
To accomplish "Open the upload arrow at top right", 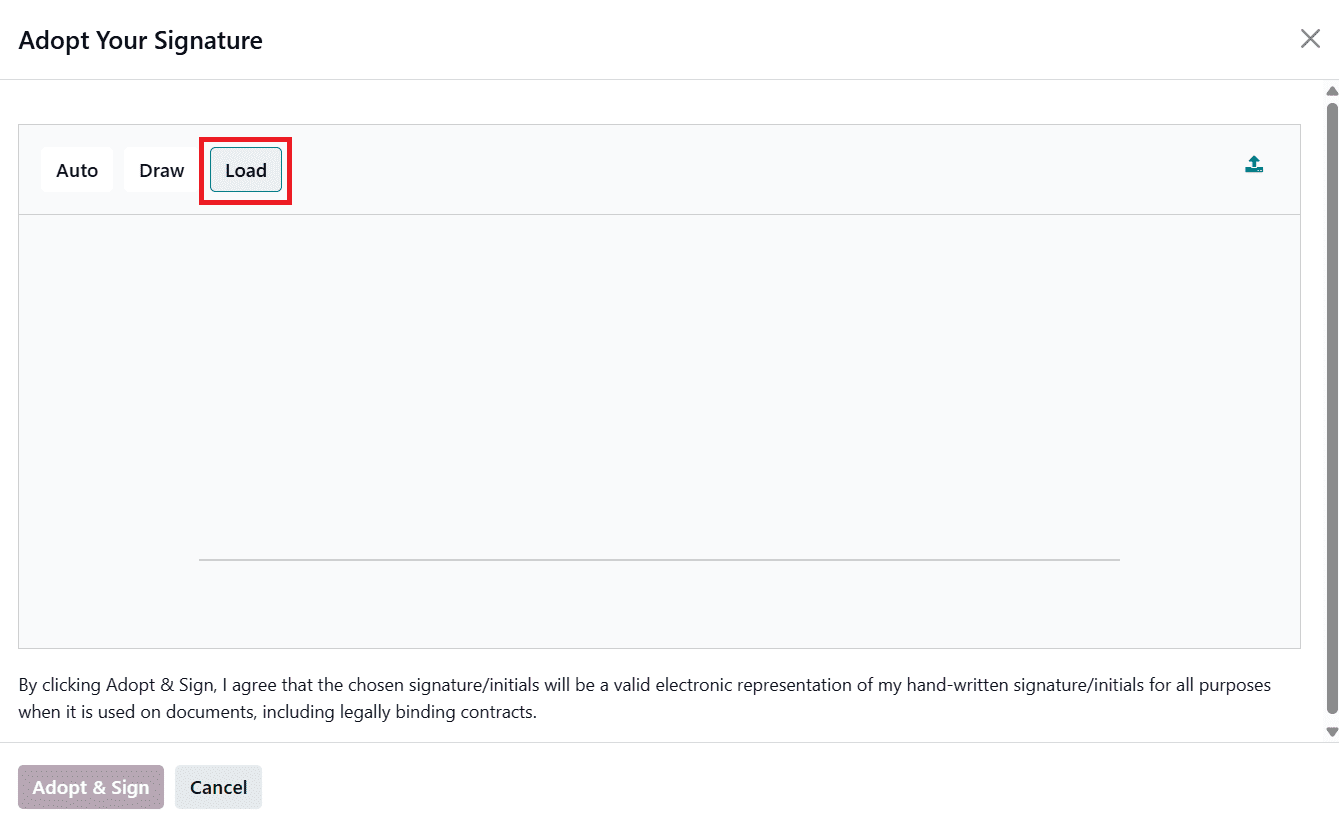I will click(1254, 163).
